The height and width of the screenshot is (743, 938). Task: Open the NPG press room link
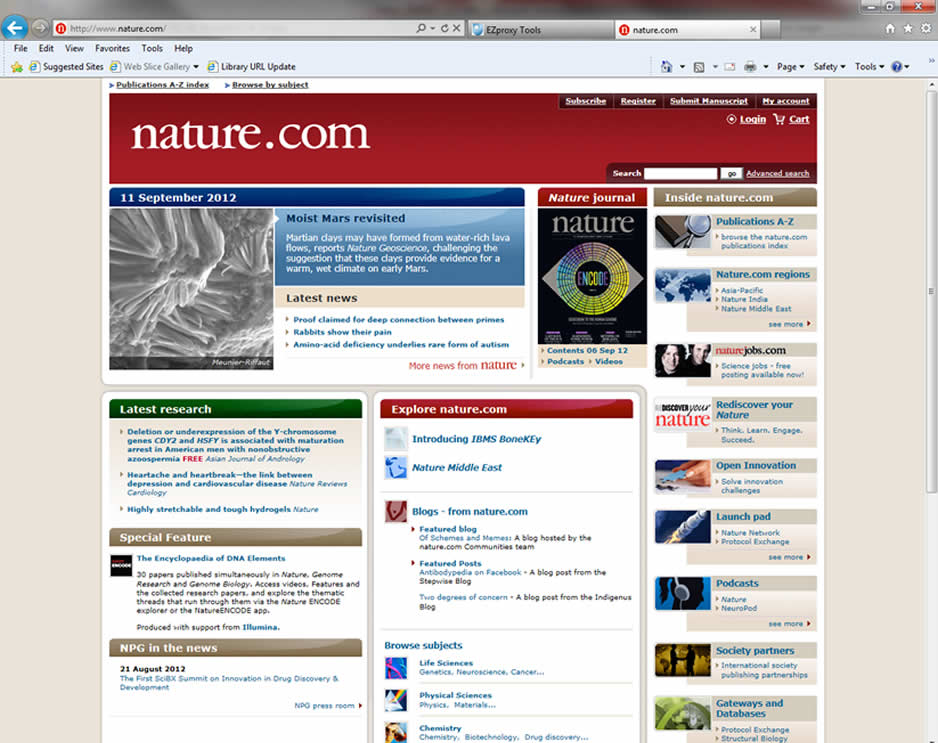tap(324, 706)
